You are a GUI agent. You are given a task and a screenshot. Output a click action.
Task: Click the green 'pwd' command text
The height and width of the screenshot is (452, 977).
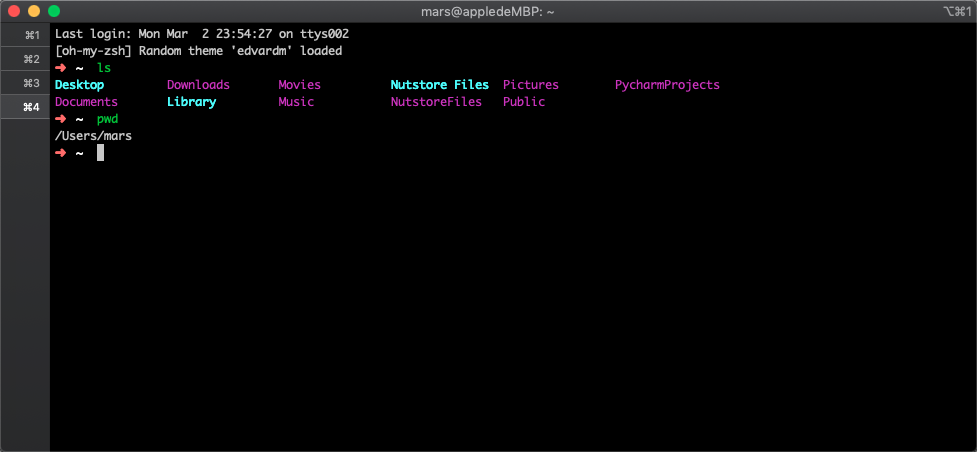pos(107,118)
